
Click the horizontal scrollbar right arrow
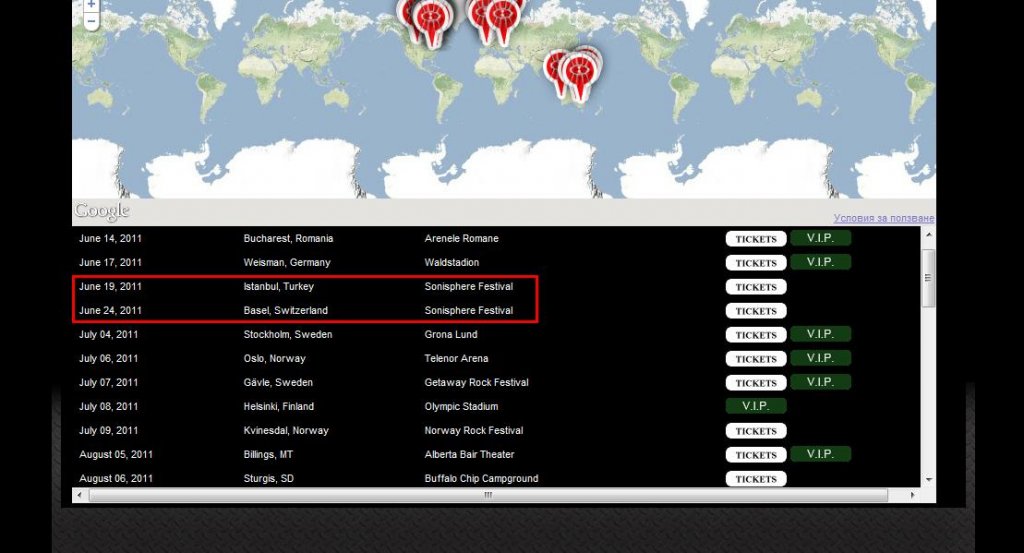click(913, 496)
